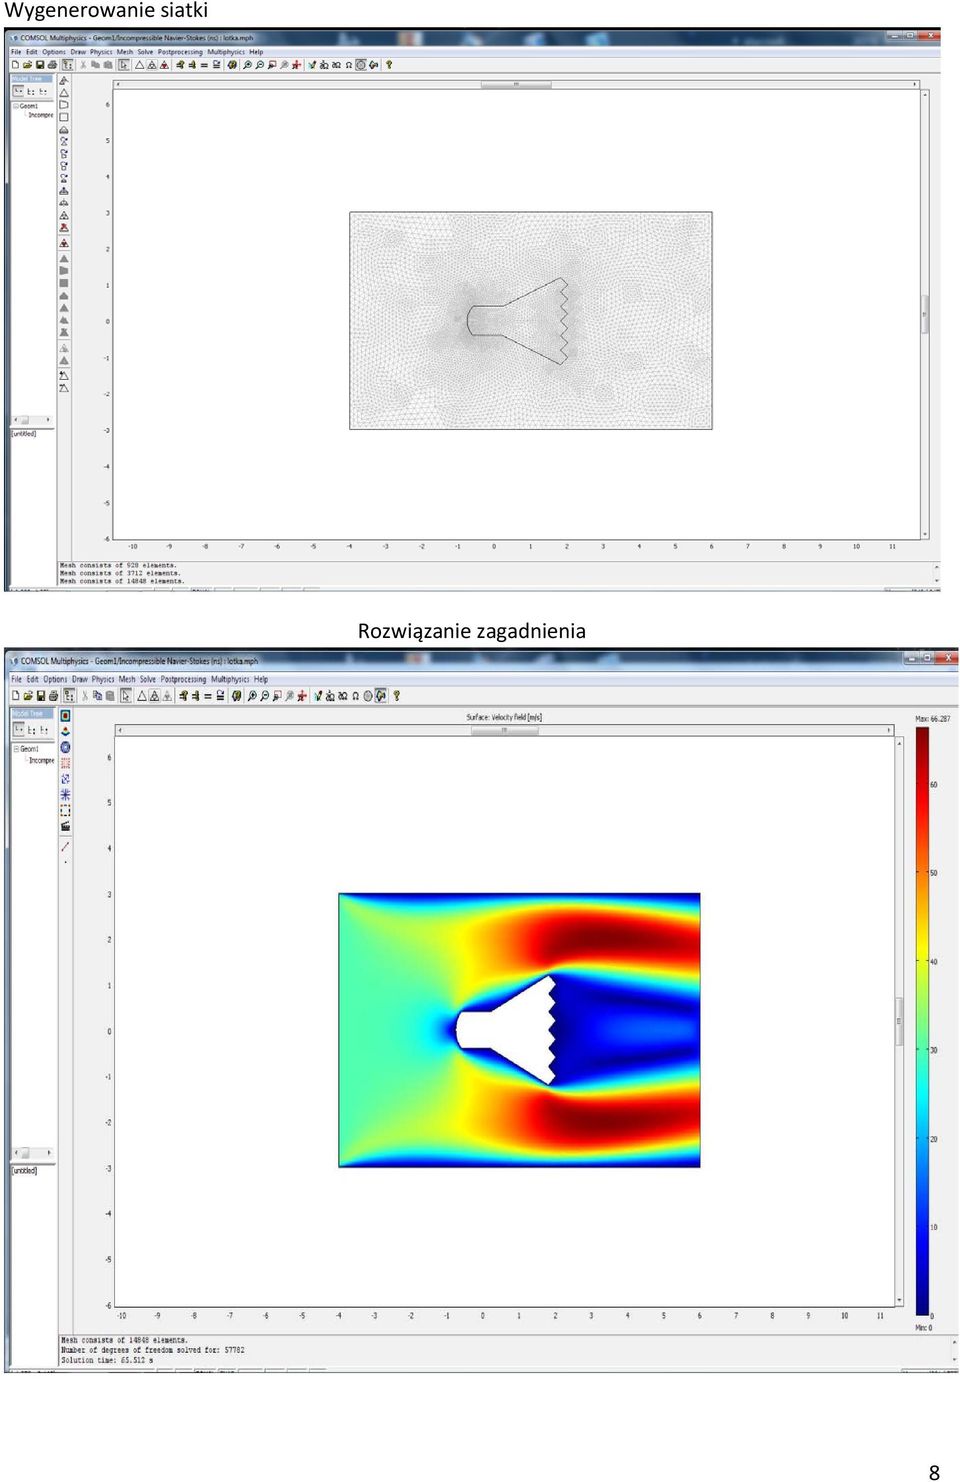Open Solve menu in upper mesh window

[x=145, y=52]
